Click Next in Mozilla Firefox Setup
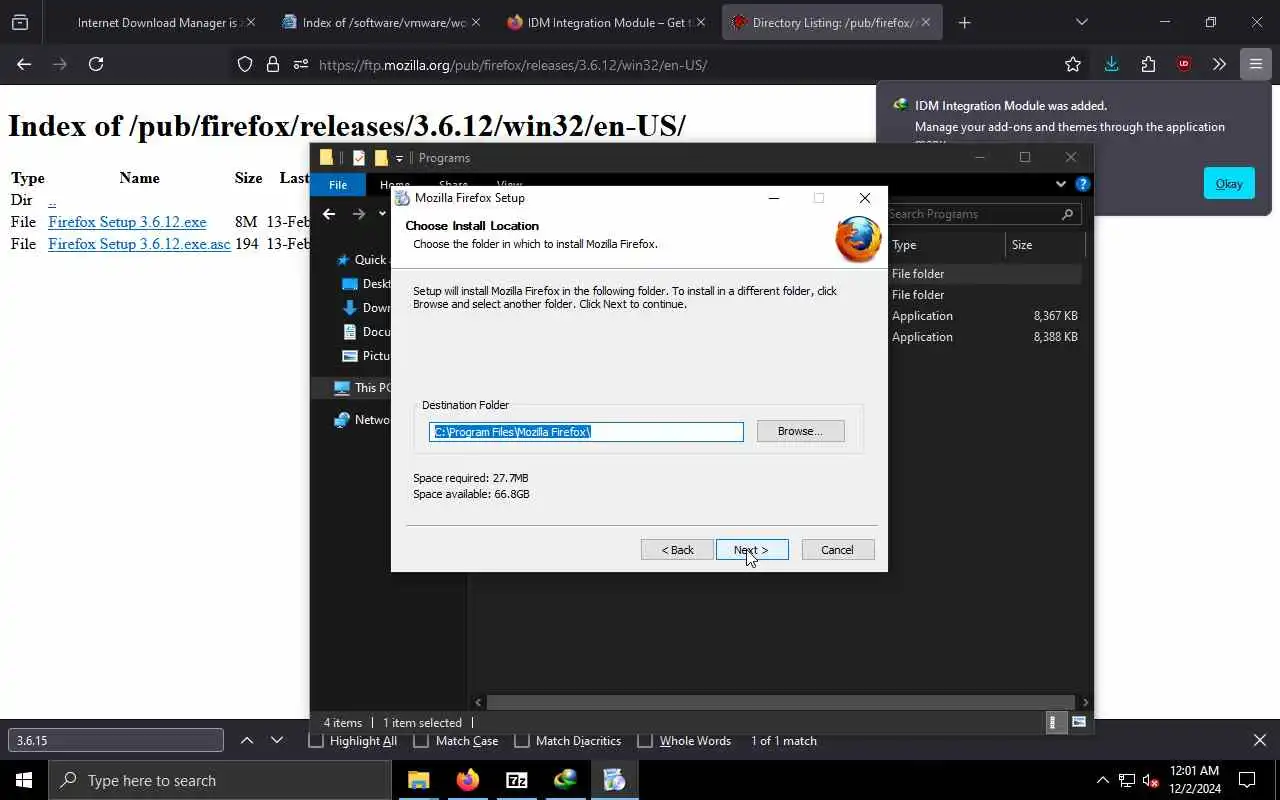 point(752,550)
